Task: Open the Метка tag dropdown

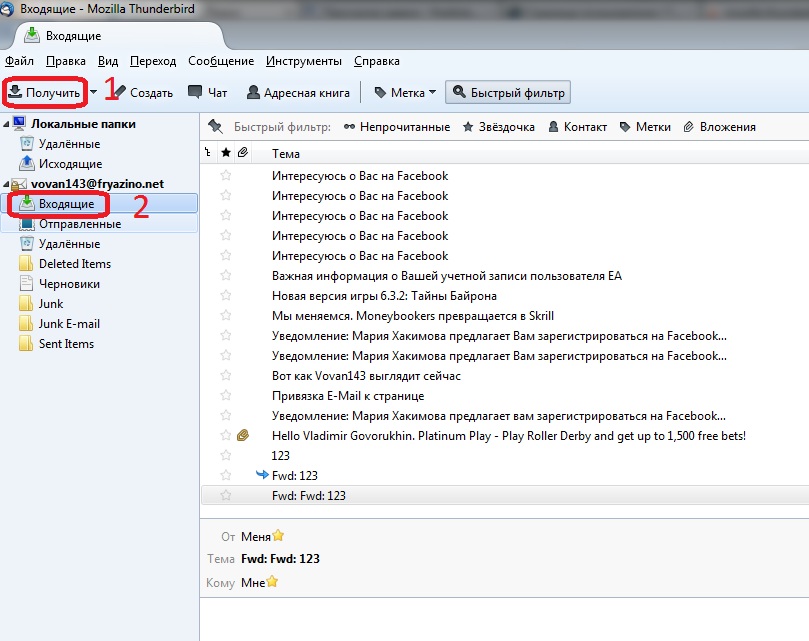Action: [x=405, y=93]
